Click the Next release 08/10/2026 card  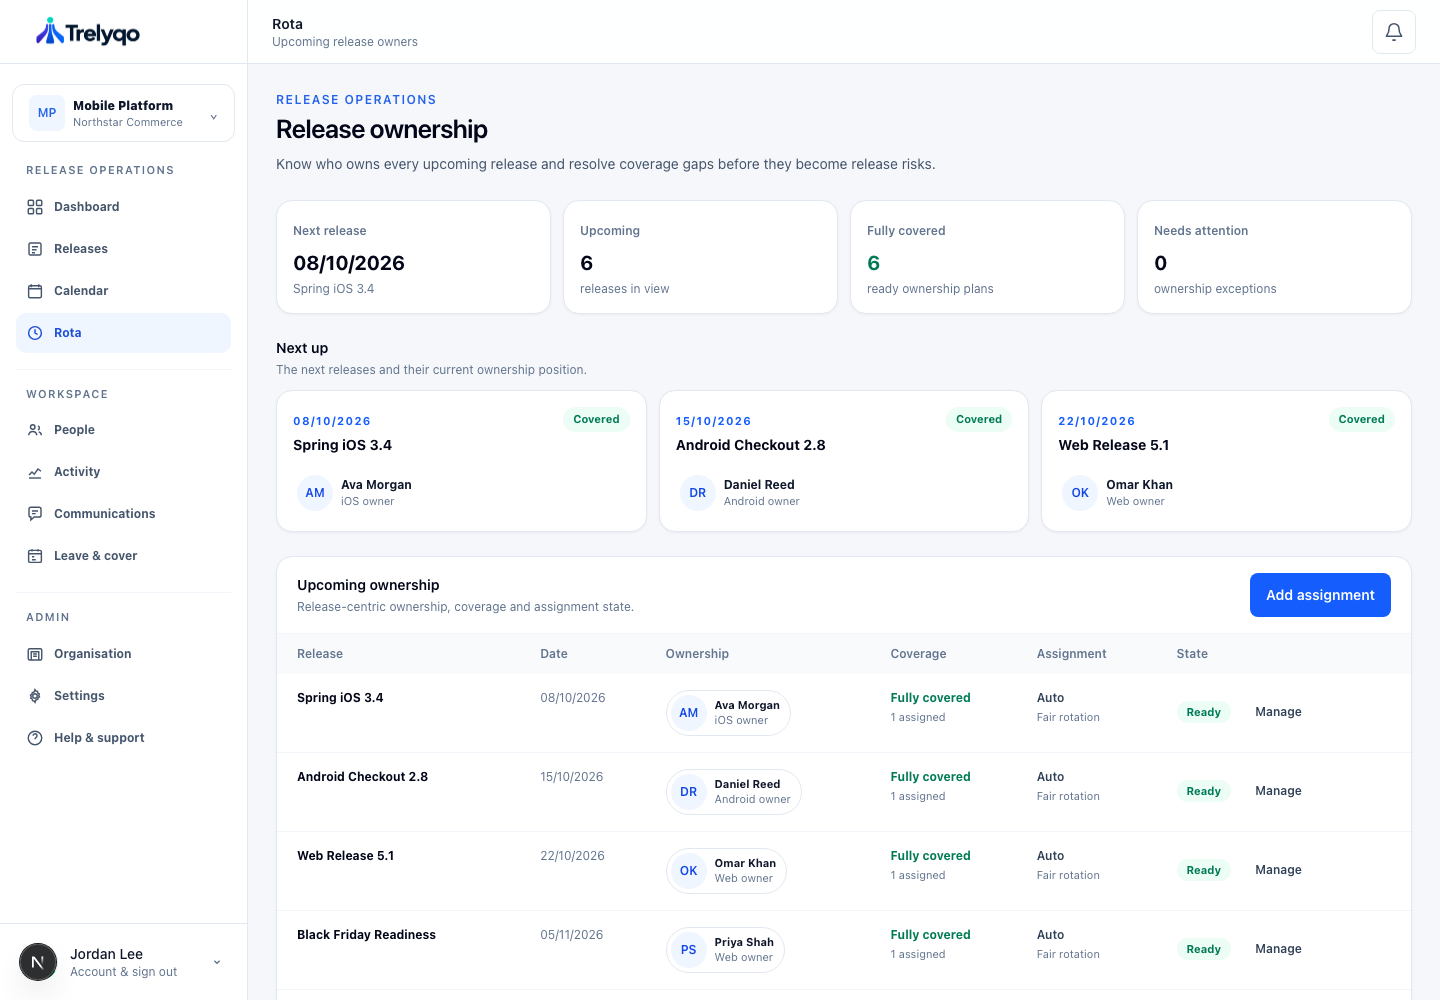(x=413, y=257)
